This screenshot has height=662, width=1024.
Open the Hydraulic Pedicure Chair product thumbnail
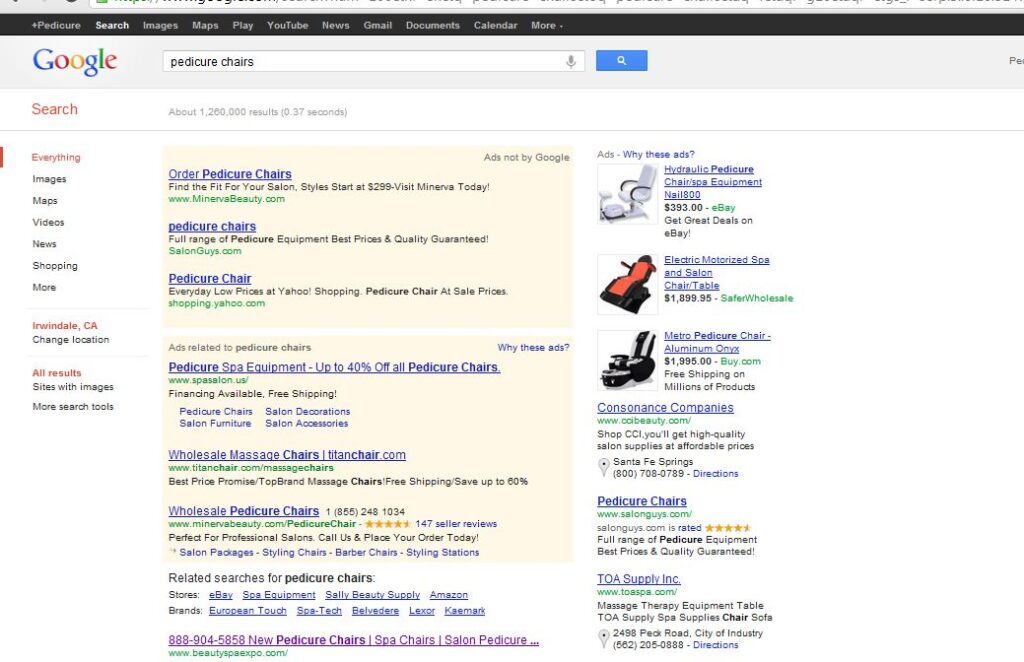coord(628,194)
